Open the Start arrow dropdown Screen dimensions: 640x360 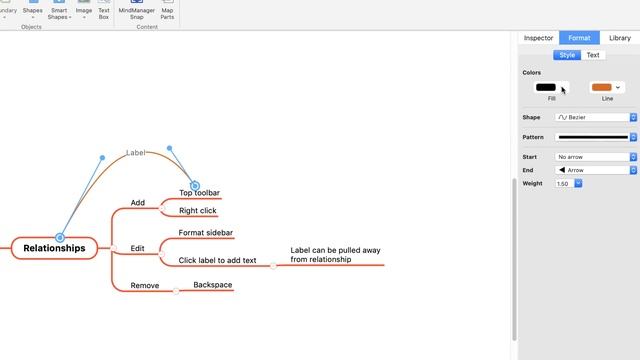596,157
